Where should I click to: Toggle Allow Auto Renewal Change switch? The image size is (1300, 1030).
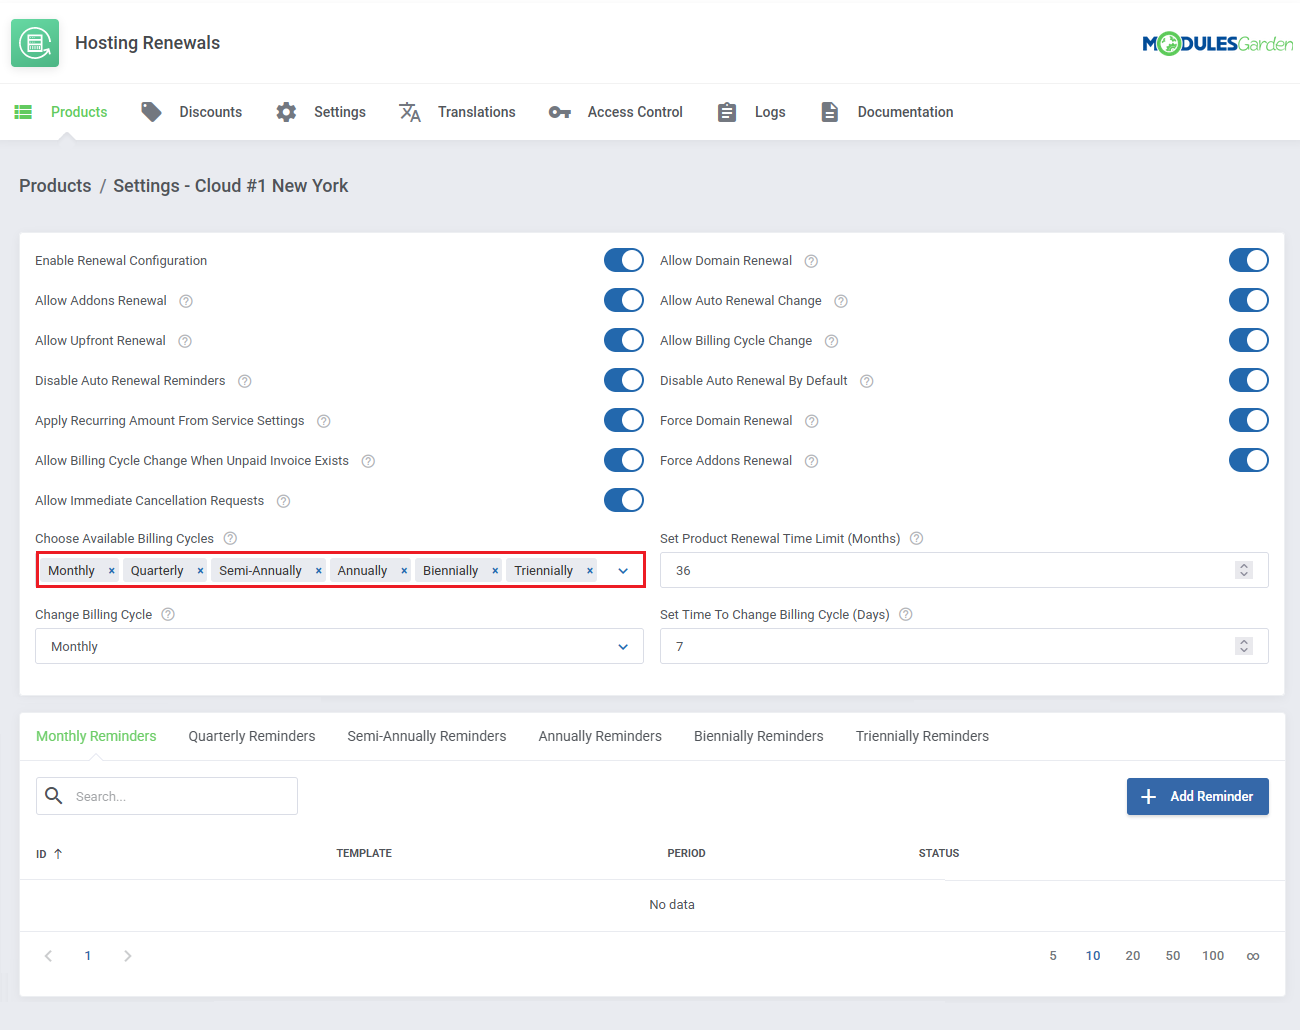coord(1249,300)
